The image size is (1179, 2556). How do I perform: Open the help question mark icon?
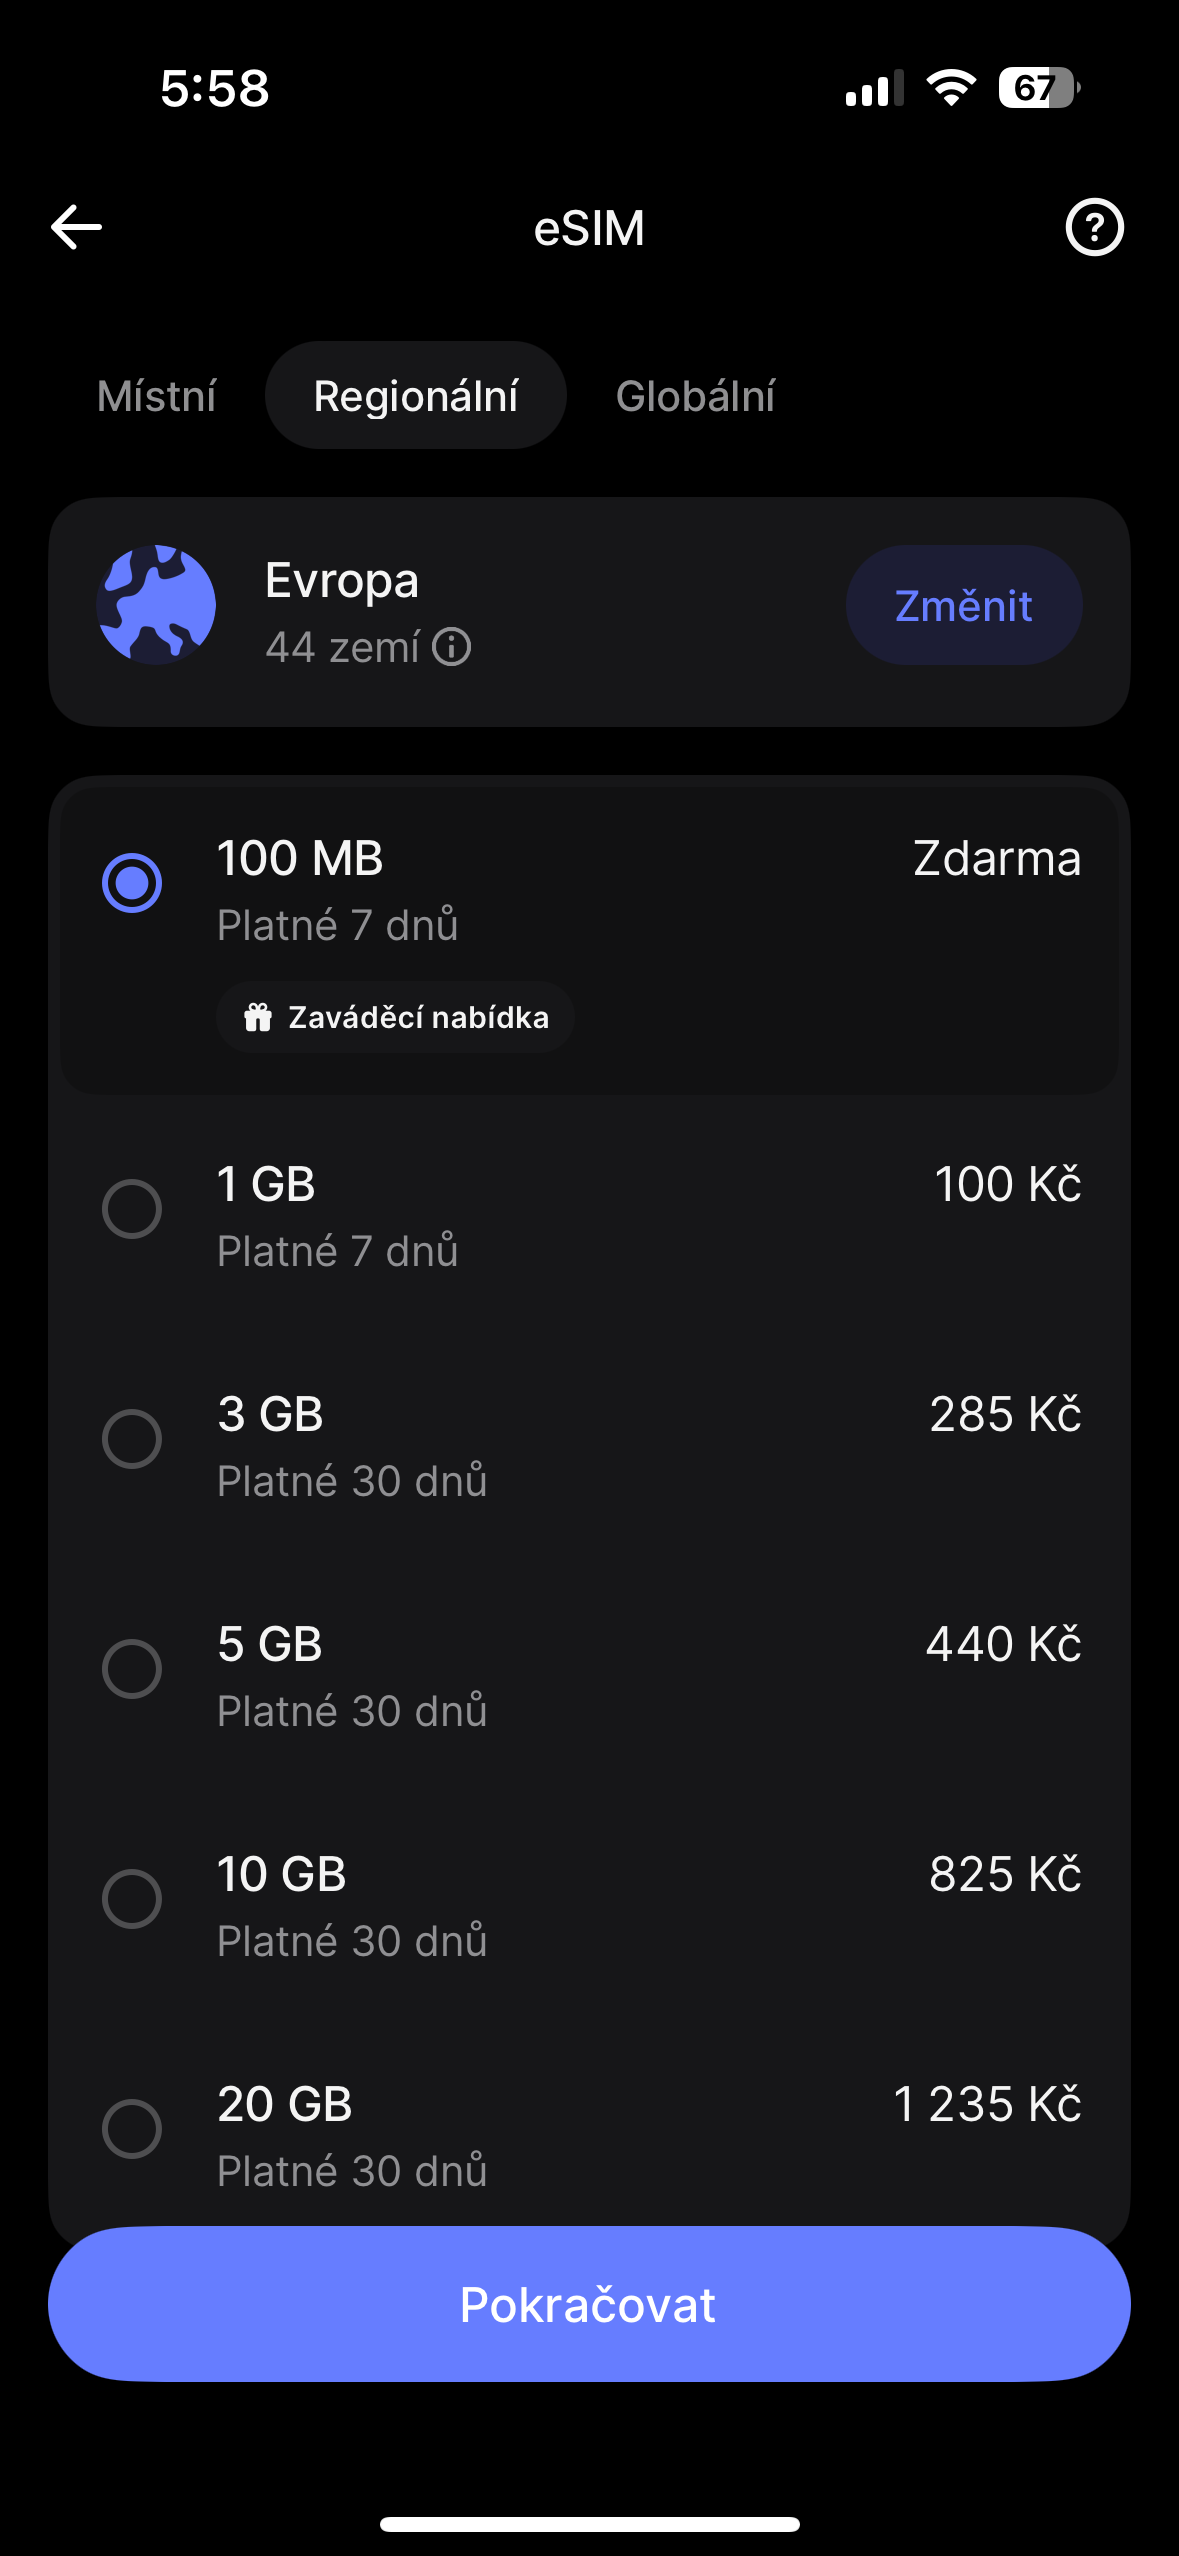[1094, 227]
